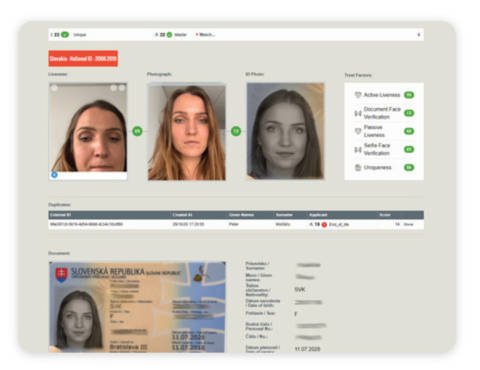Screen dimensions: 480x370
Task: Click the Selfie Face Verification compare icon
Action: [358, 149]
